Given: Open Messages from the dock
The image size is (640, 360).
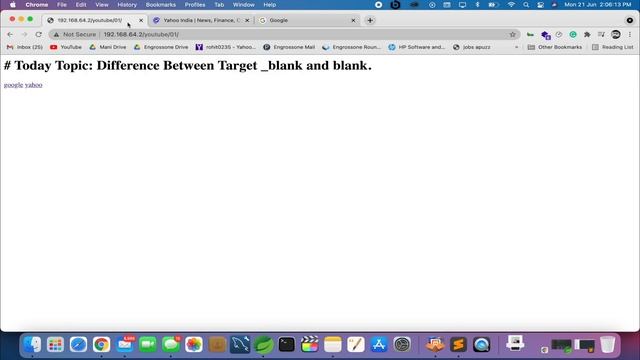Looking at the screenshot, I should 171,344.
